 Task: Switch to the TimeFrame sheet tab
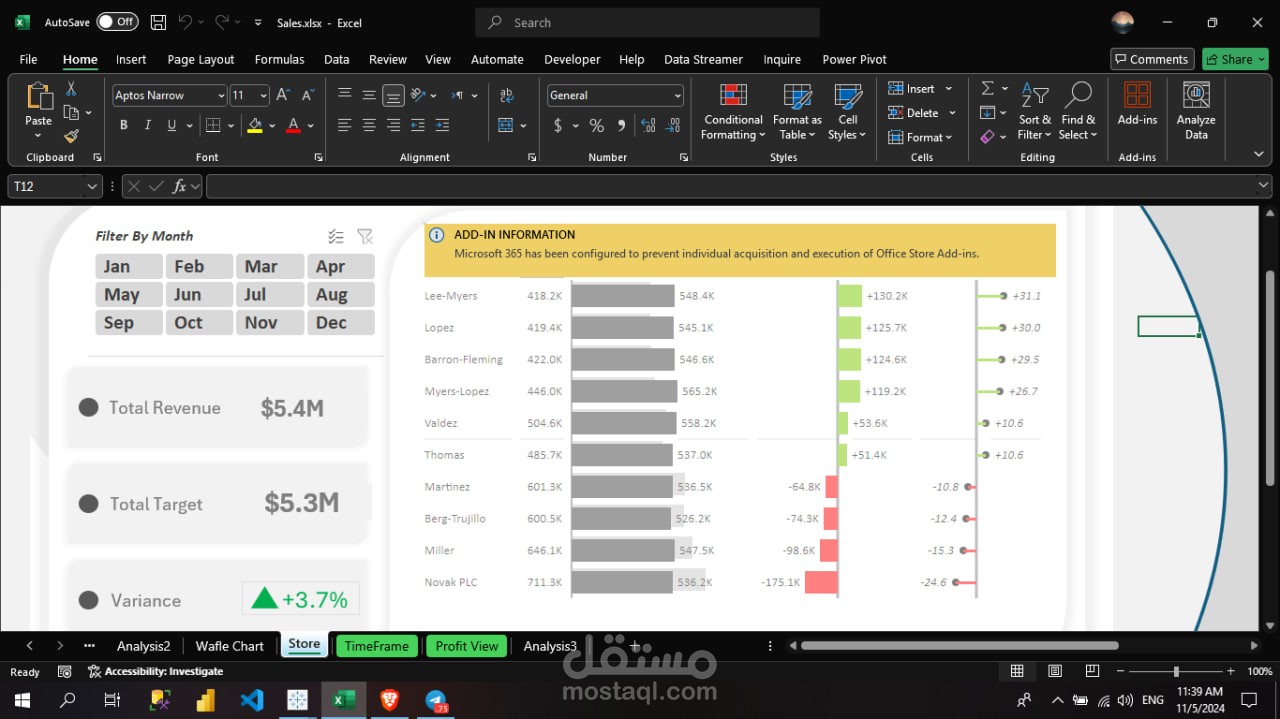pyautogui.click(x=376, y=646)
